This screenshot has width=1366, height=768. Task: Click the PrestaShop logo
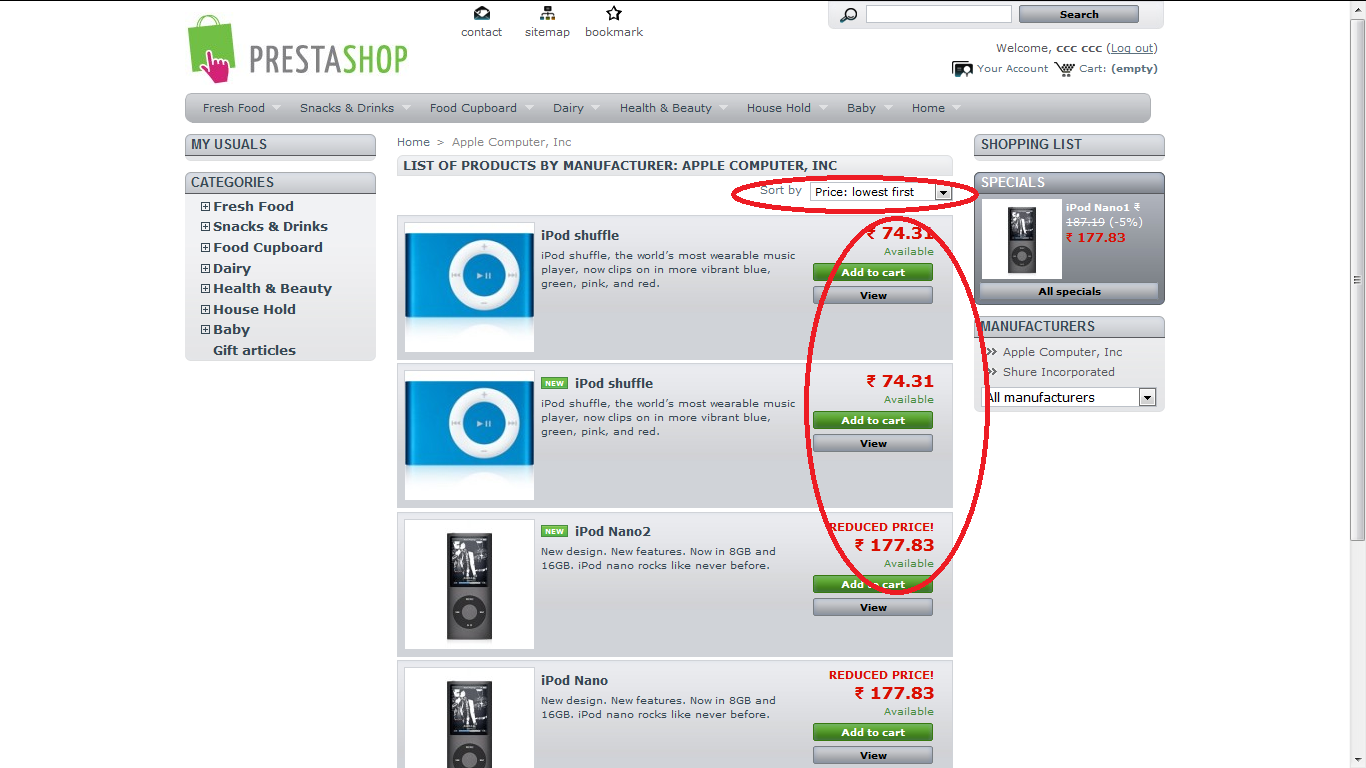coord(297,49)
